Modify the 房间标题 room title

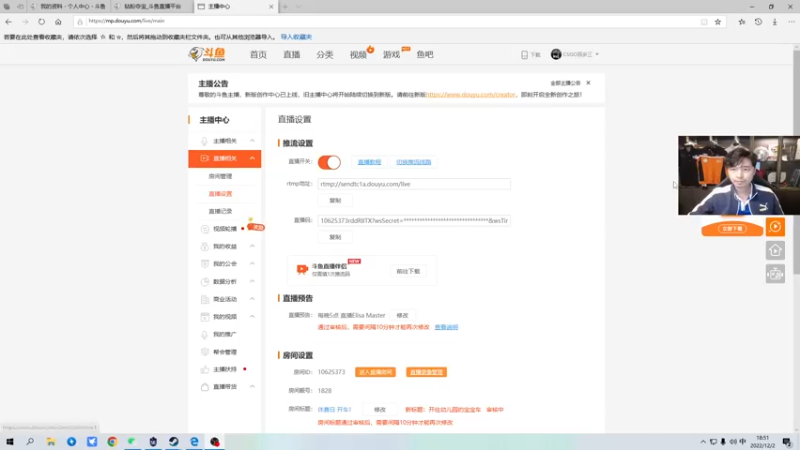[x=380, y=410]
